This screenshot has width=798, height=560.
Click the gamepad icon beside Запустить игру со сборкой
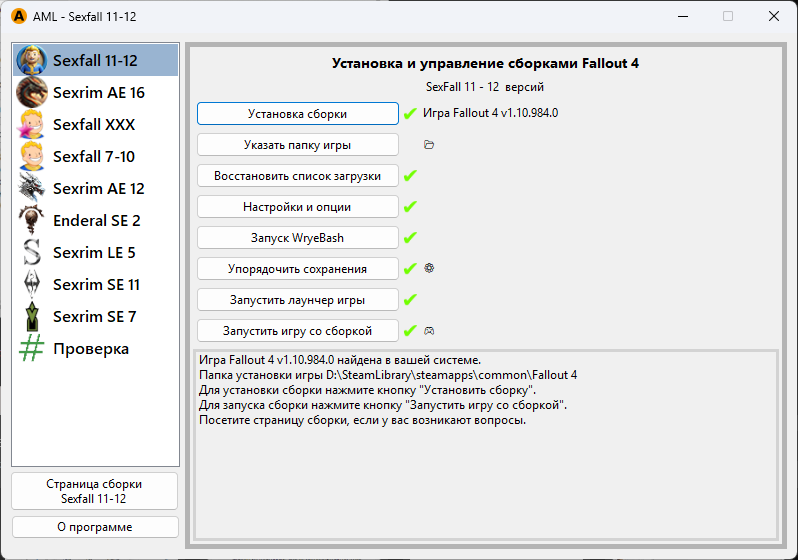click(429, 330)
